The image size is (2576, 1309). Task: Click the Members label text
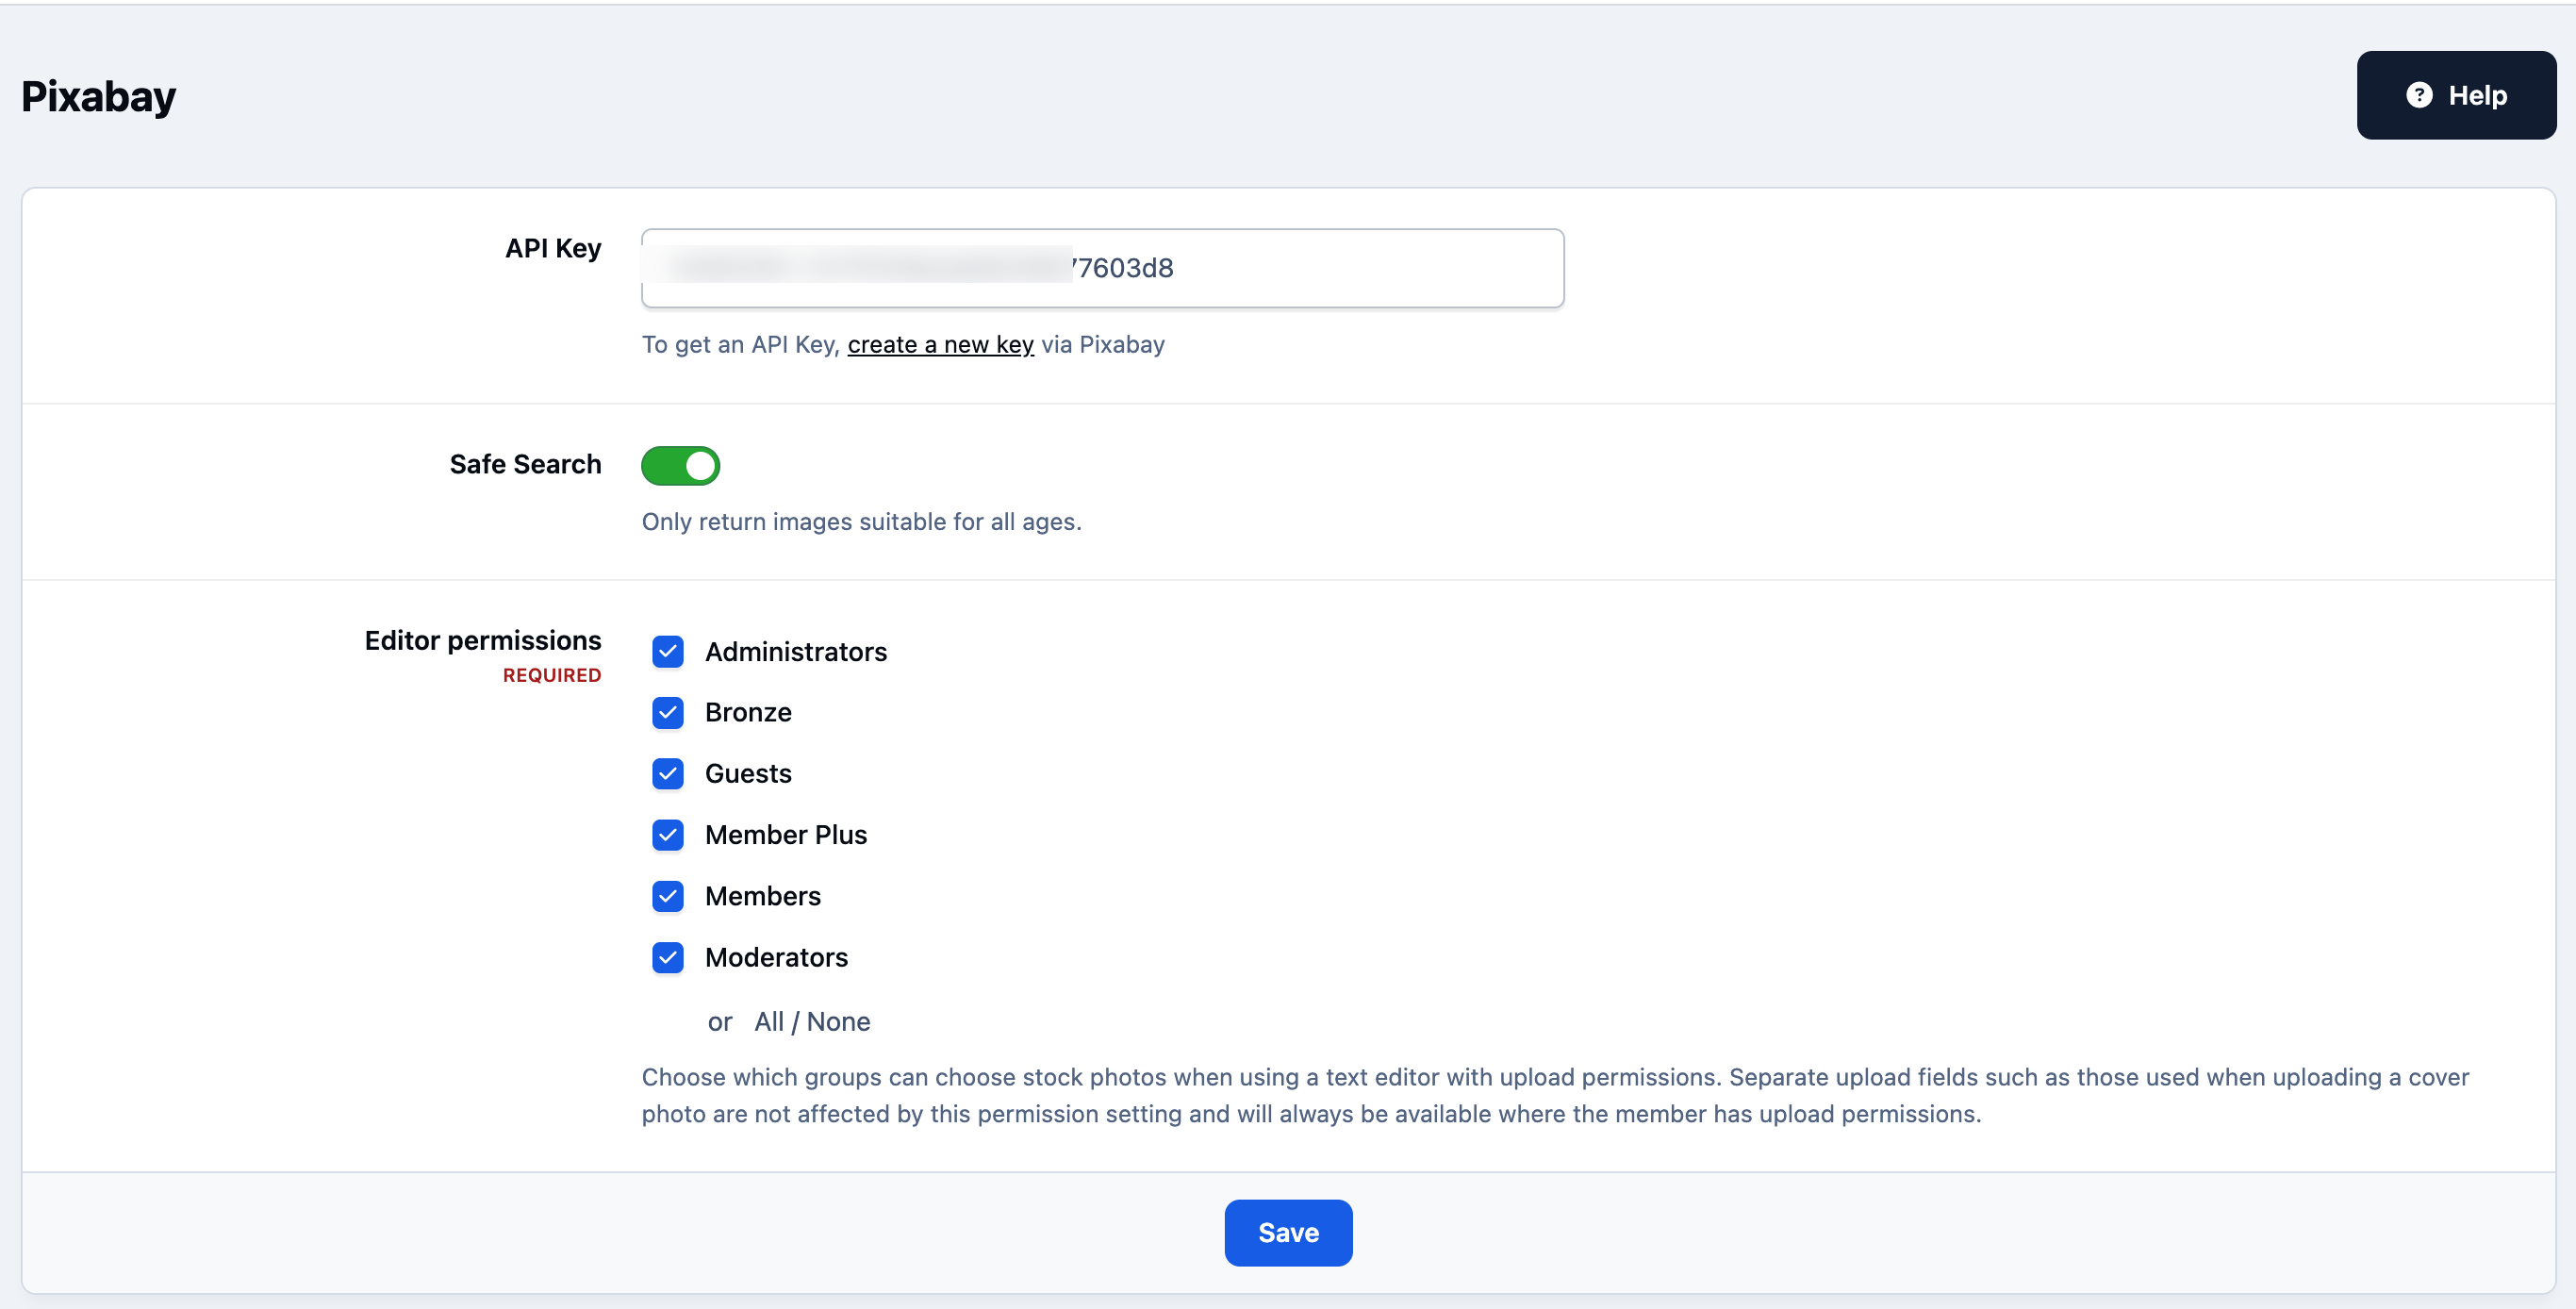click(x=763, y=896)
